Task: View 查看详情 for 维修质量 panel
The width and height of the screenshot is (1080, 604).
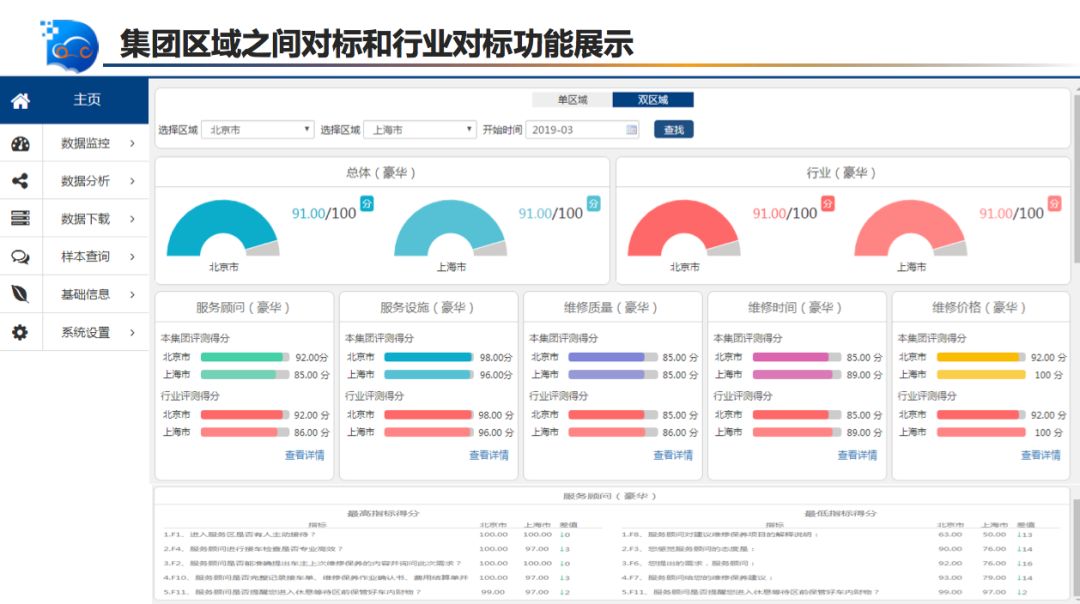Action: [672, 455]
